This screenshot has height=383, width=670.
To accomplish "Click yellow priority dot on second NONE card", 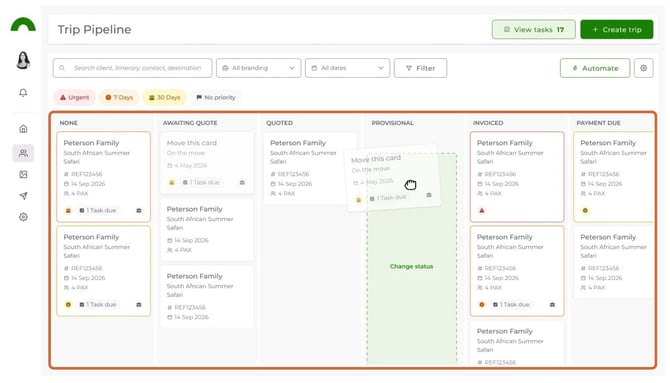I will [x=68, y=305].
